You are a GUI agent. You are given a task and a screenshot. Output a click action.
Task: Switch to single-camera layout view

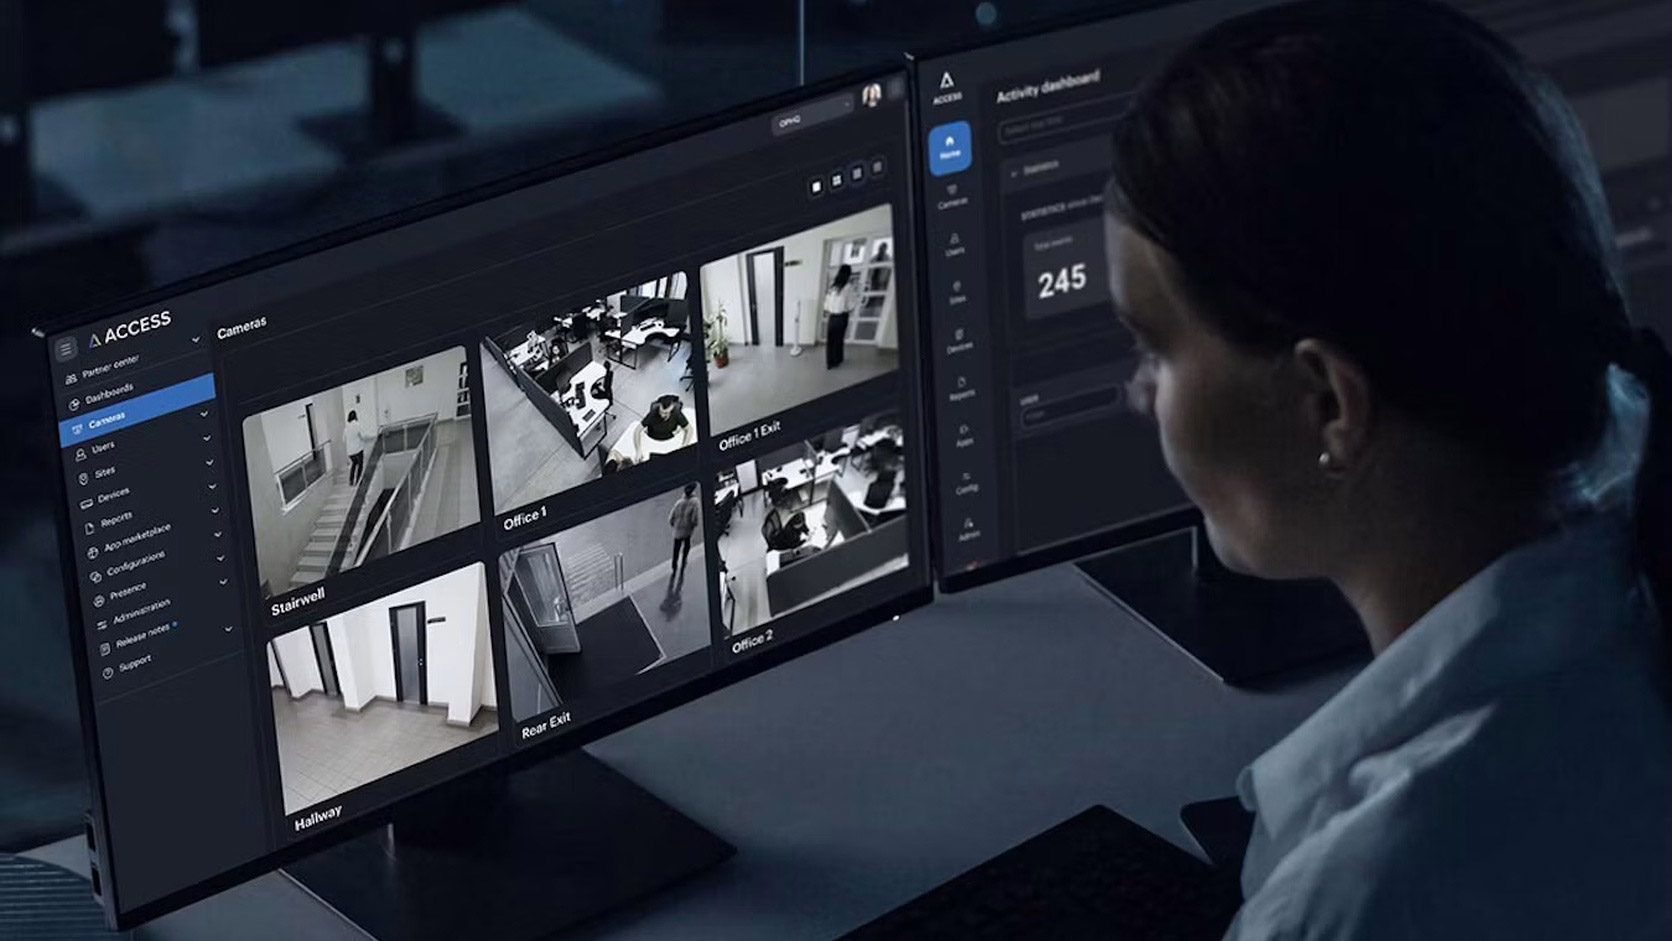816,186
